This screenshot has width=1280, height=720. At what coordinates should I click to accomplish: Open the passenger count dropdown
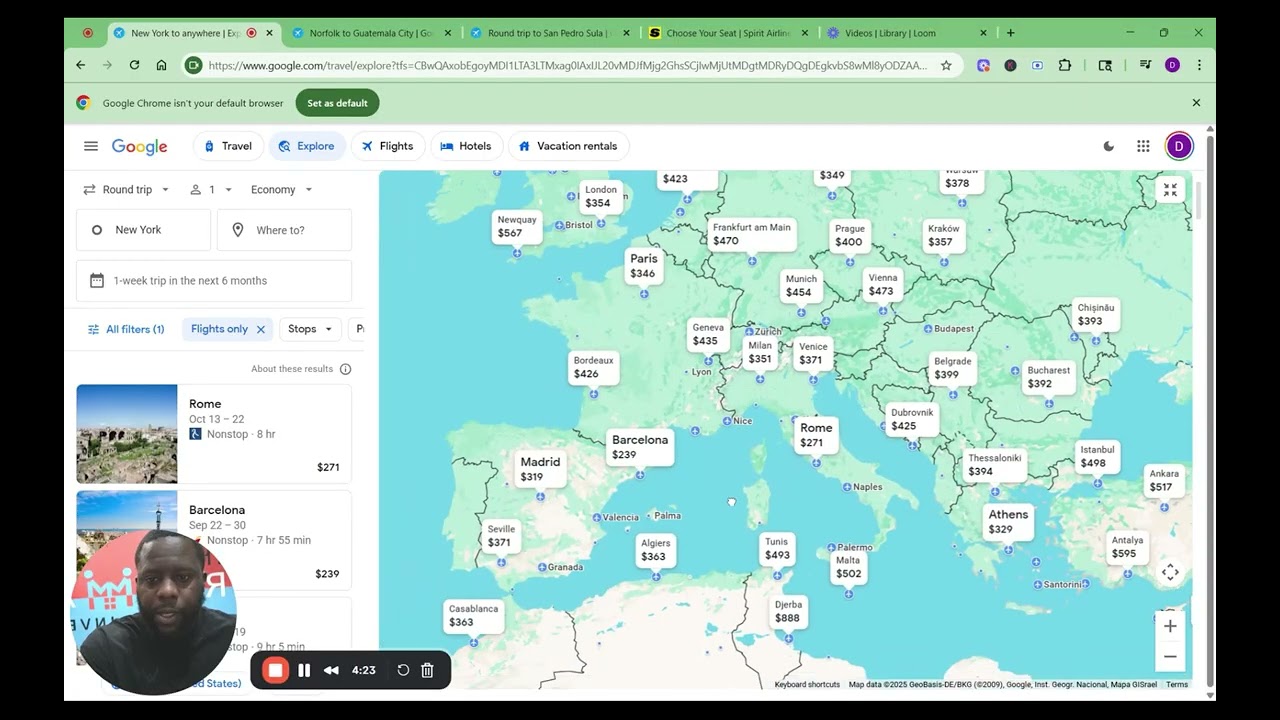[211, 190]
